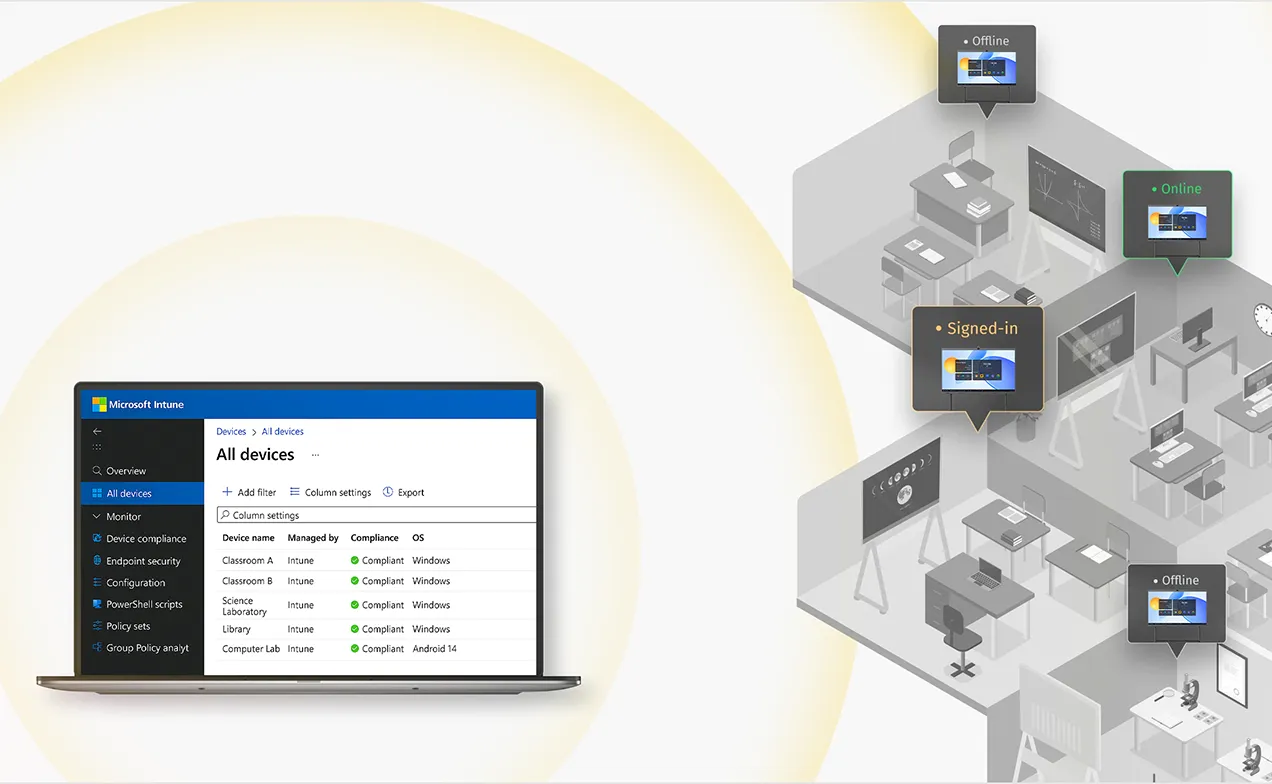The image size is (1272, 784).
Task: Click the Export clock icon
Action: (388, 492)
